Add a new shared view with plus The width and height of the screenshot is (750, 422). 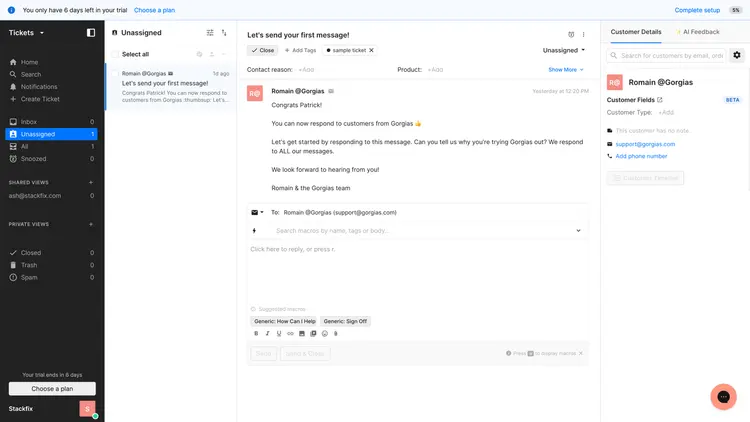click(91, 183)
